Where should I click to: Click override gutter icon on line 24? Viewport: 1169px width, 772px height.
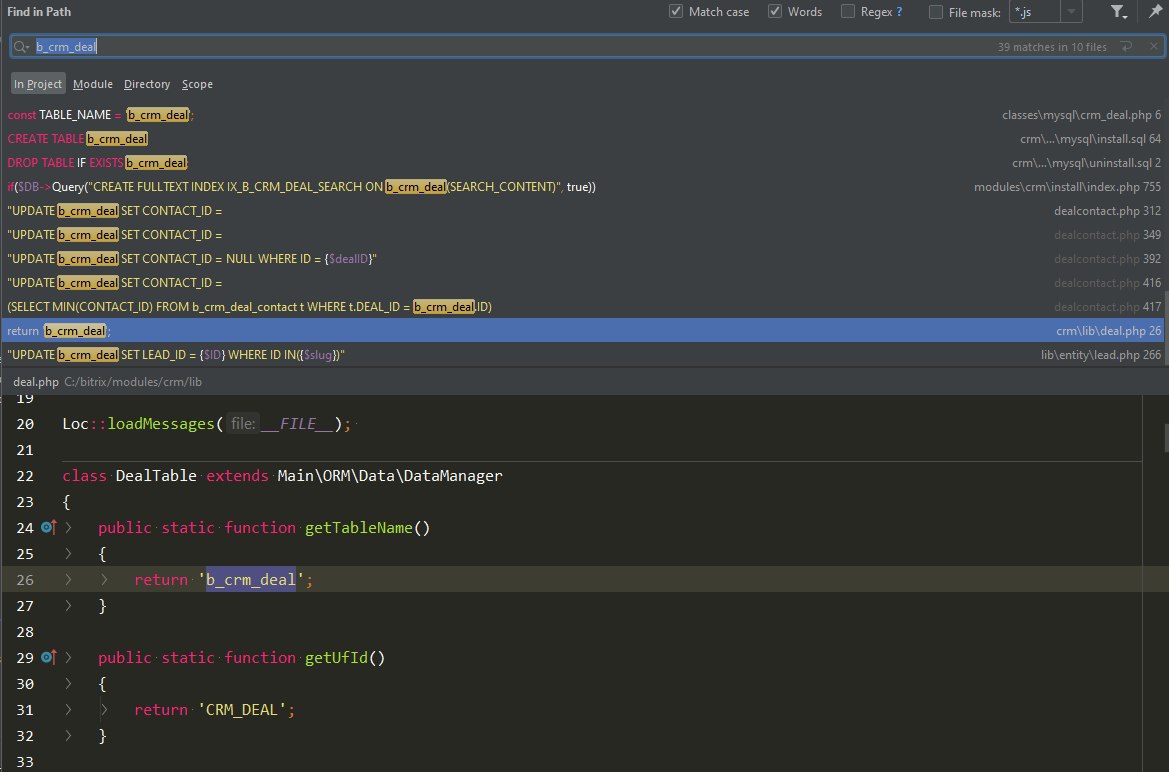pos(48,528)
